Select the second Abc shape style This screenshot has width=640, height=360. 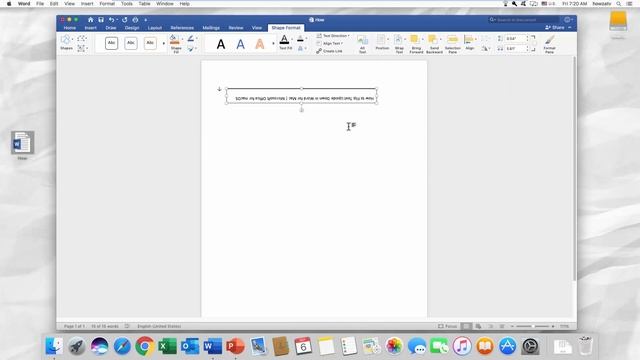coord(131,43)
